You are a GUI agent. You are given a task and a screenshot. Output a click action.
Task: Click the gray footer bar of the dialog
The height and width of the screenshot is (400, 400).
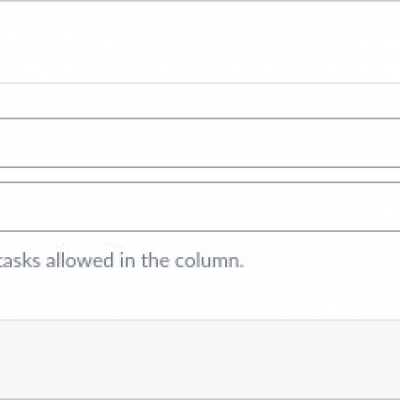200,359
